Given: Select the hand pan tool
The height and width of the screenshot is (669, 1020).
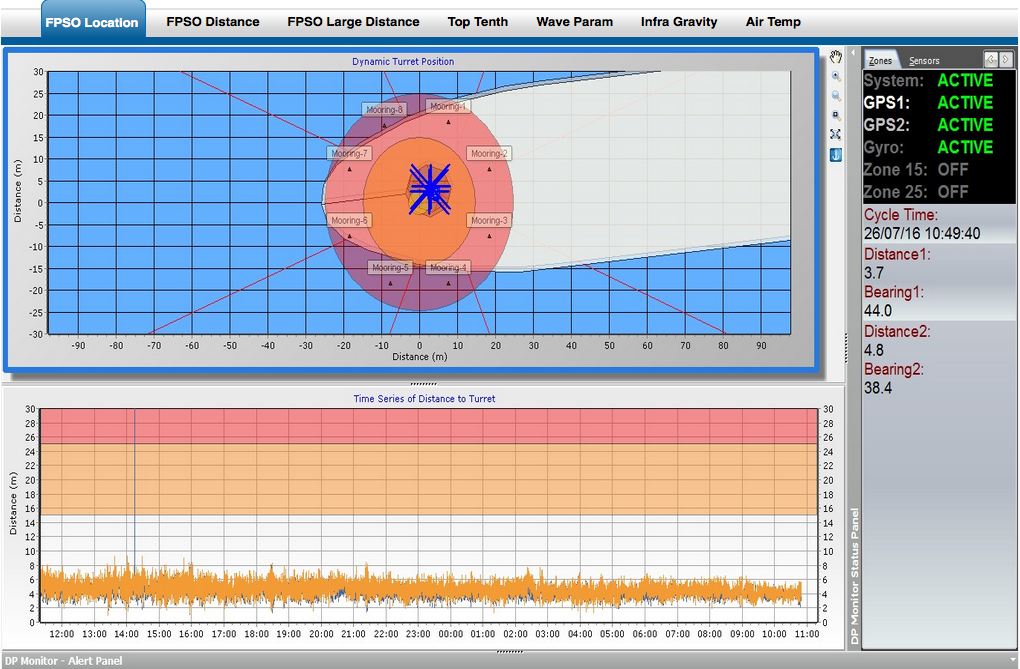Looking at the screenshot, I should coord(836,57).
